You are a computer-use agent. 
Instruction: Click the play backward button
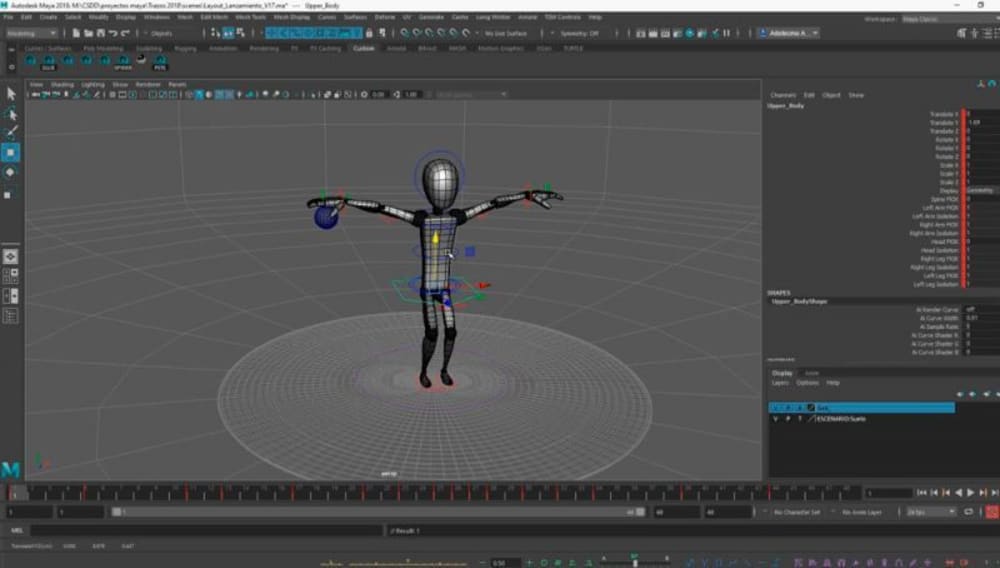[x=959, y=493]
